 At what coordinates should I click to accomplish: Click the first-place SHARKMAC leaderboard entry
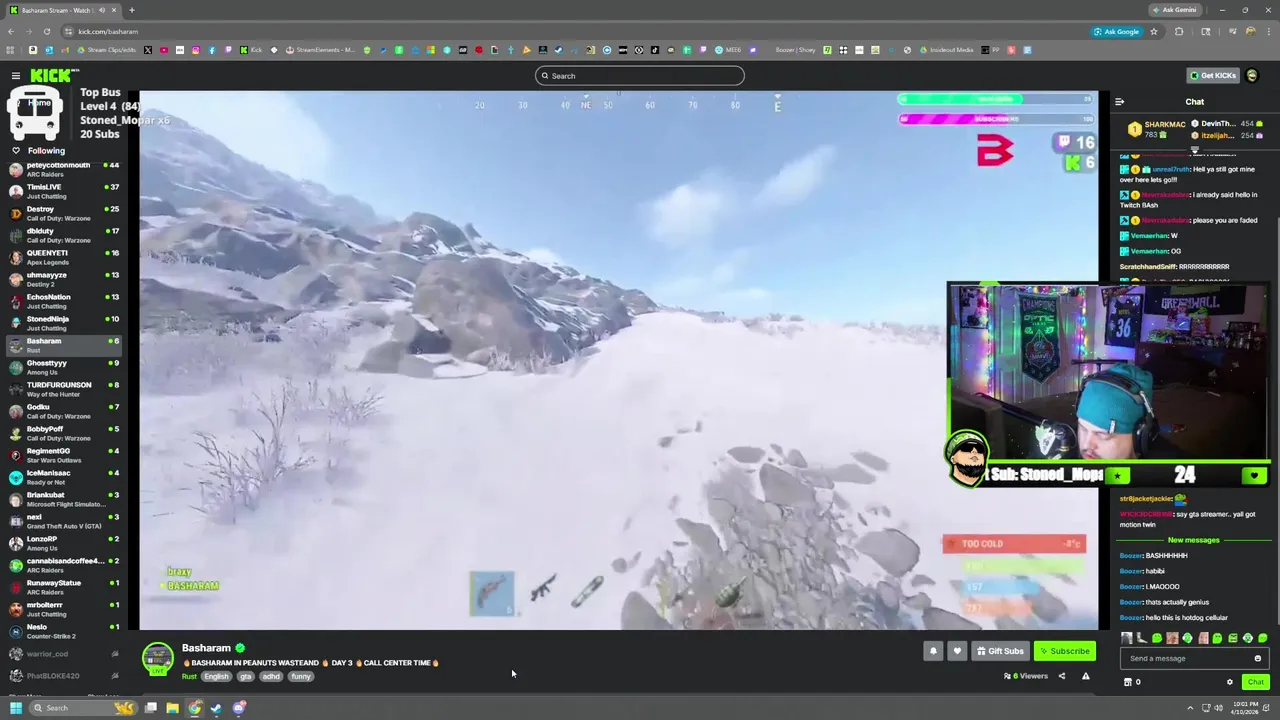[1156, 129]
